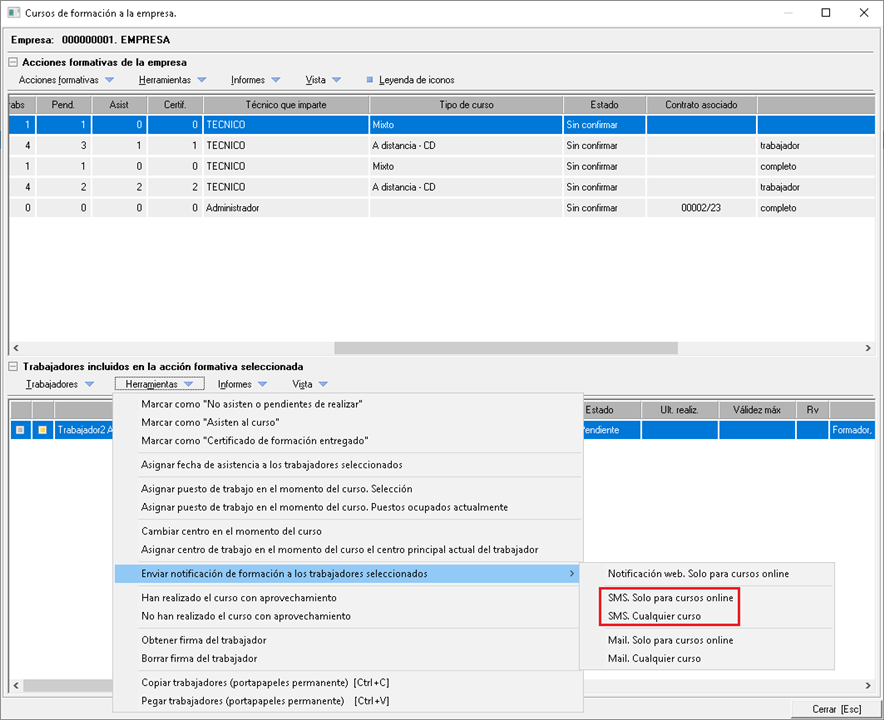Open the lower Vista dropdown
The image size is (884, 720).
[309, 384]
